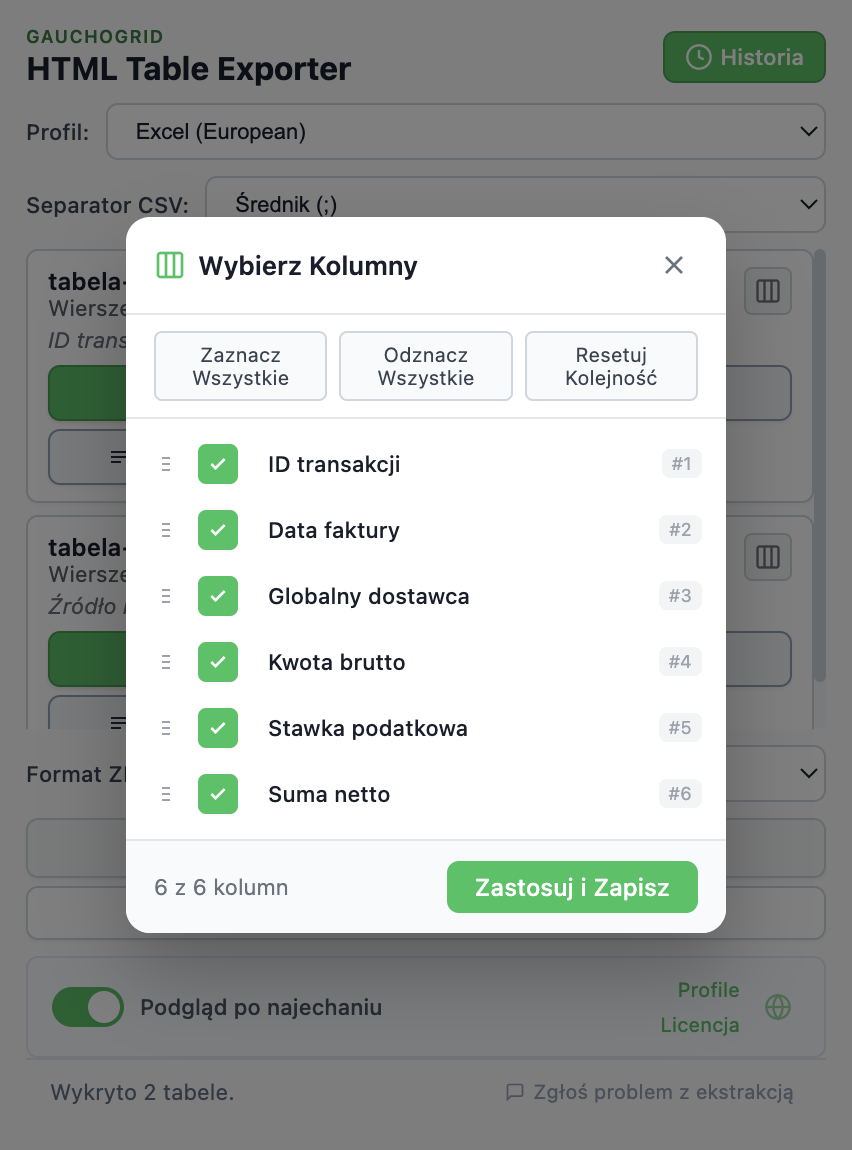Click the list icon on the first table card
The height and width of the screenshot is (1150, 852).
(120, 457)
